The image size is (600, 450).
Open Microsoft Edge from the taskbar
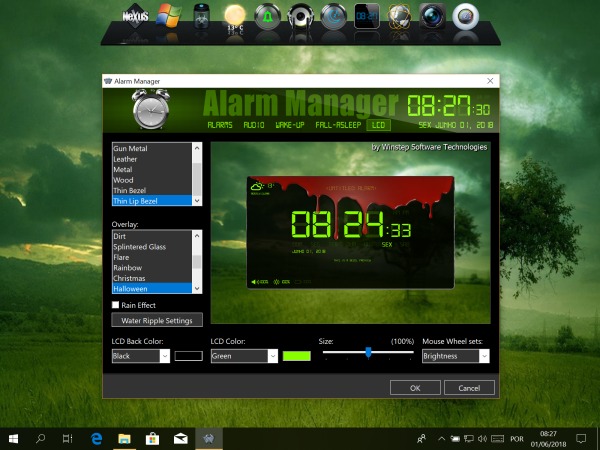pos(97,438)
